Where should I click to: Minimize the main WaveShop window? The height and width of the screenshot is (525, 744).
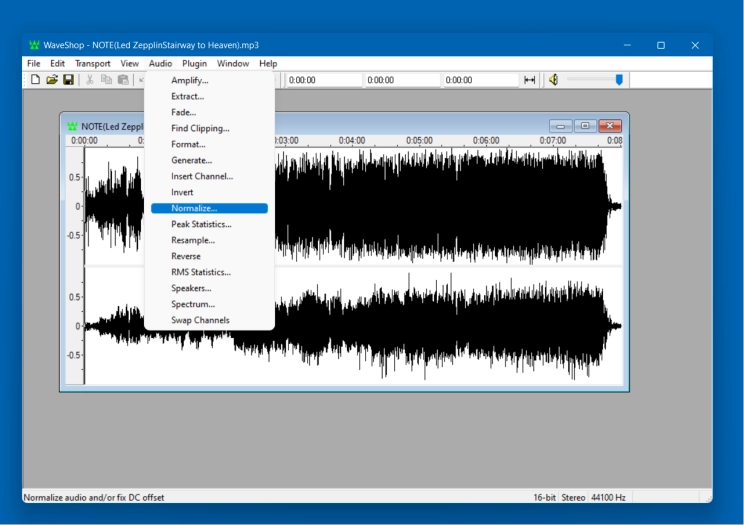click(x=627, y=45)
